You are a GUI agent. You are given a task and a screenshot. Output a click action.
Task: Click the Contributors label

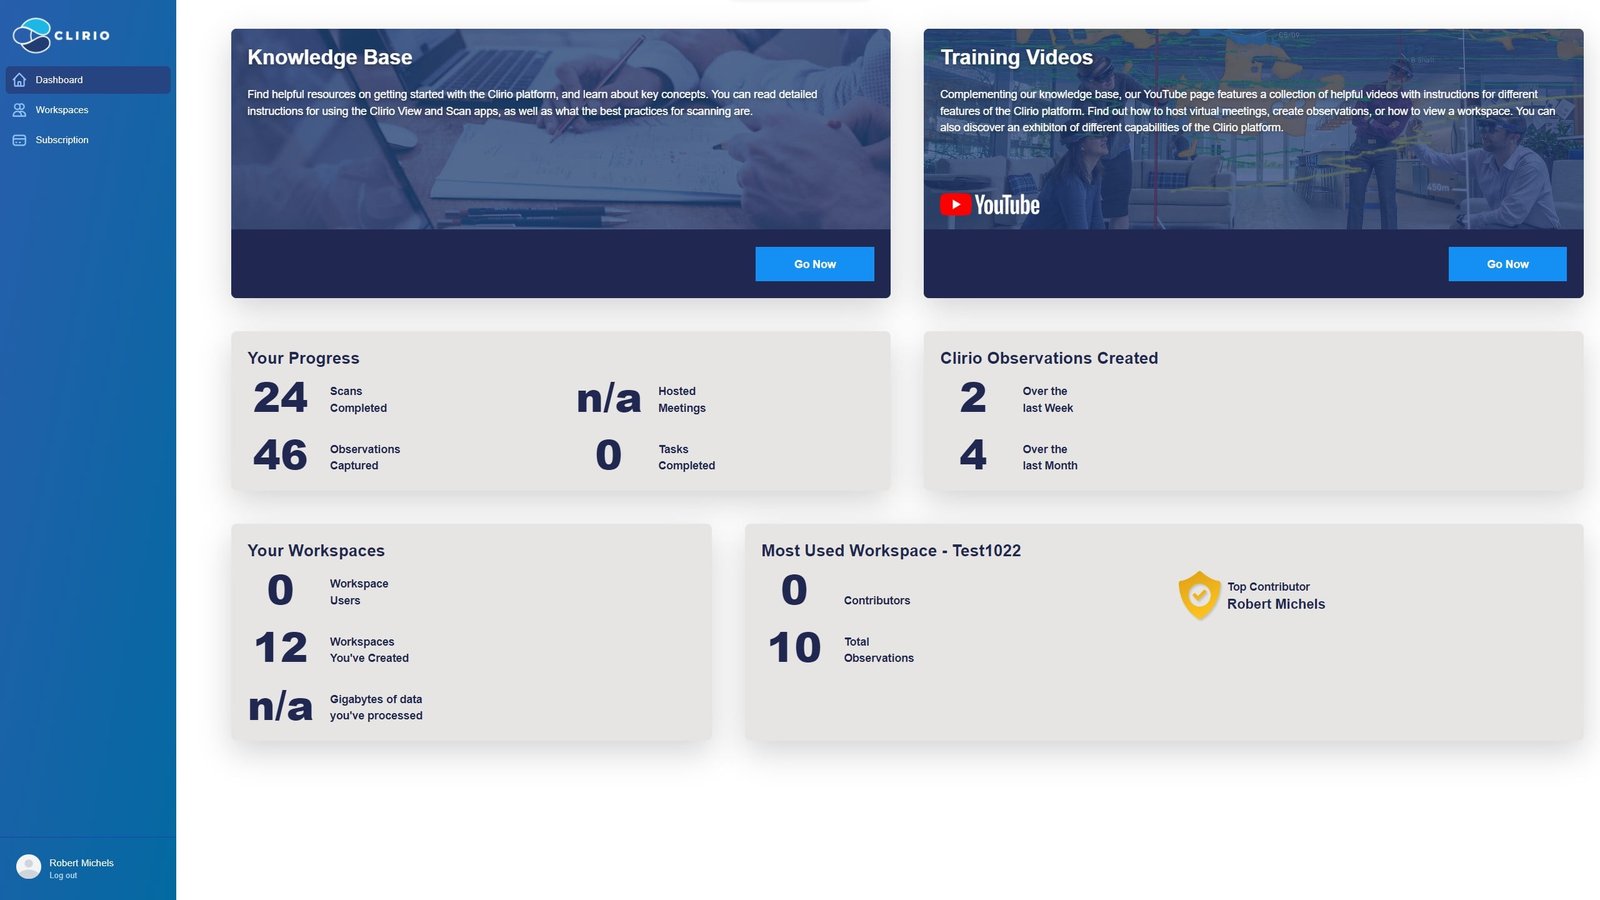[877, 601]
